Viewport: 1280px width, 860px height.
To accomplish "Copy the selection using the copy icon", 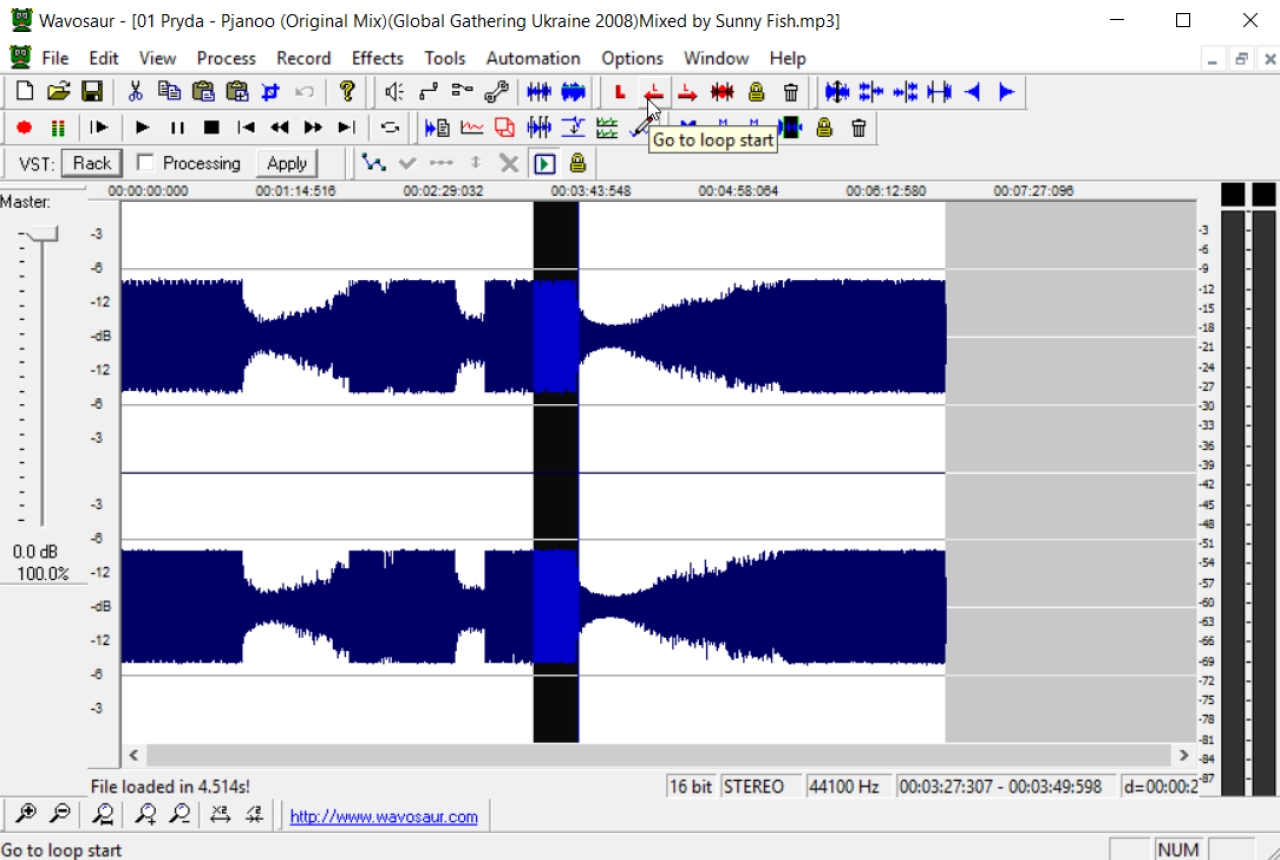I will (x=169, y=92).
